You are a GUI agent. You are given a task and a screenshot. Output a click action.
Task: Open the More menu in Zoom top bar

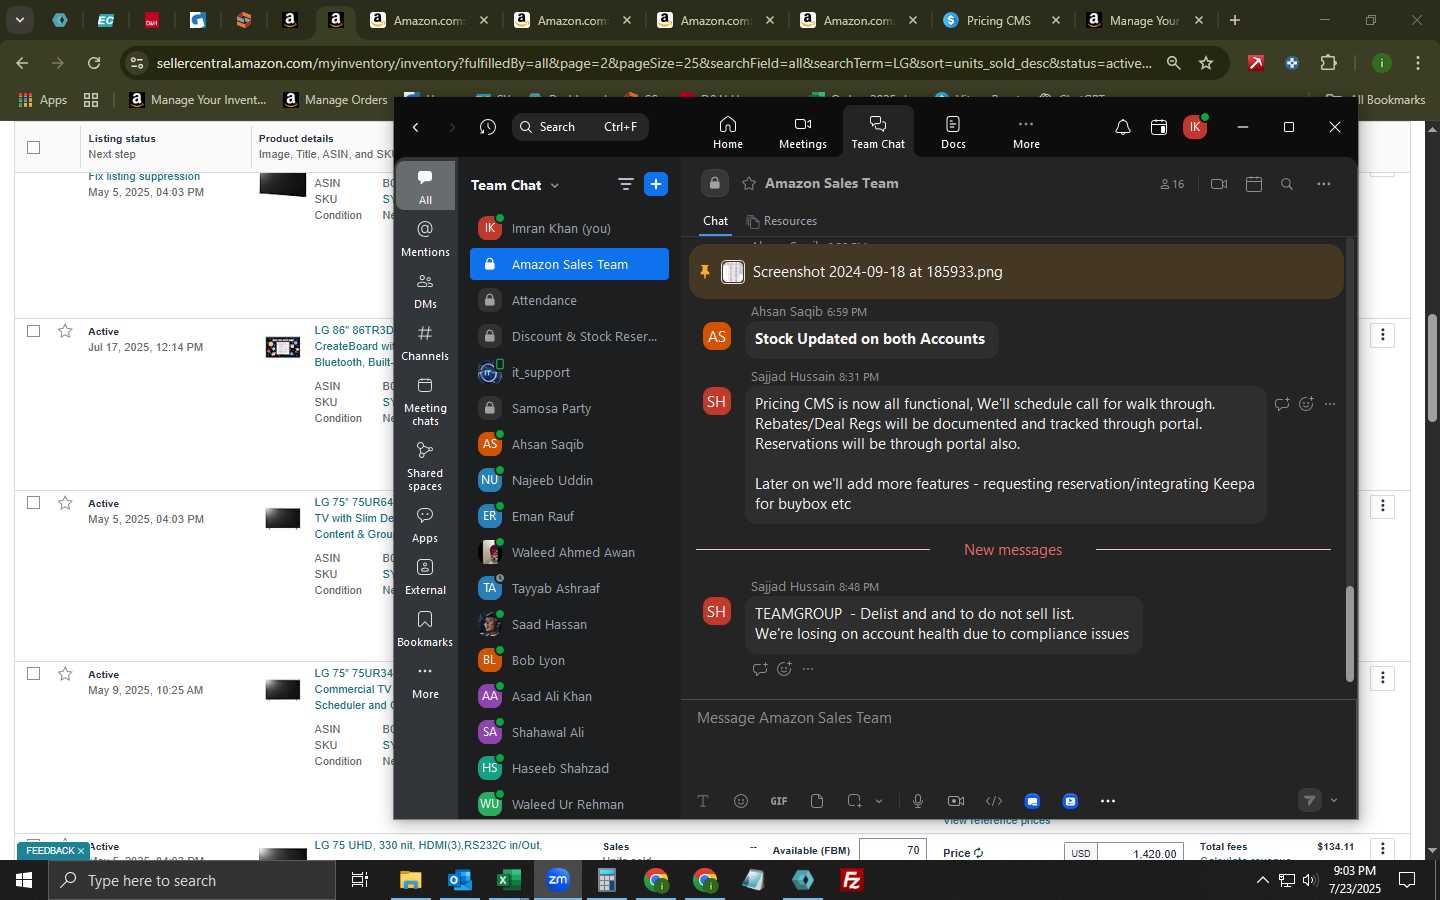point(1026,132)
